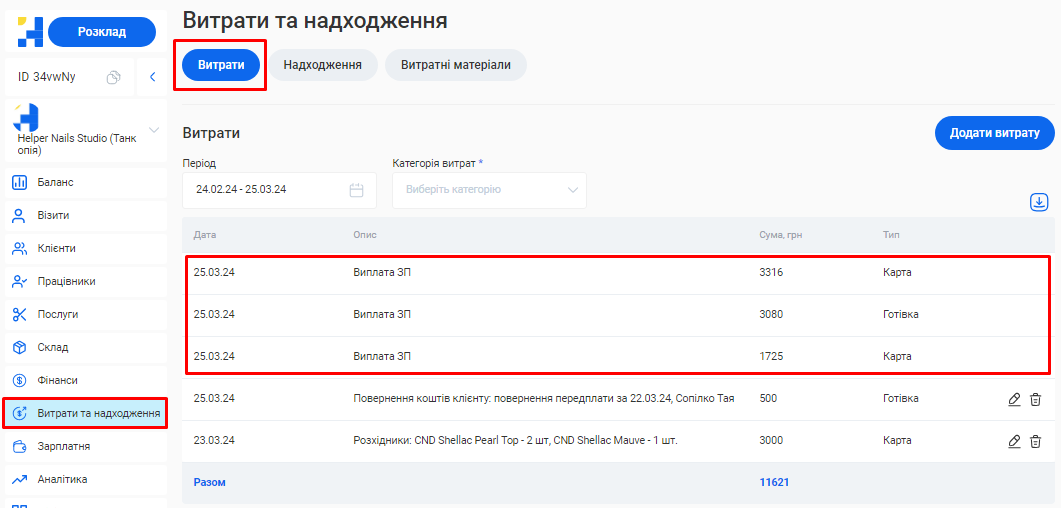Switch to the Витратні матеріали tab
The width and height of the screenshot is (1061, 508).
(456, 65)
